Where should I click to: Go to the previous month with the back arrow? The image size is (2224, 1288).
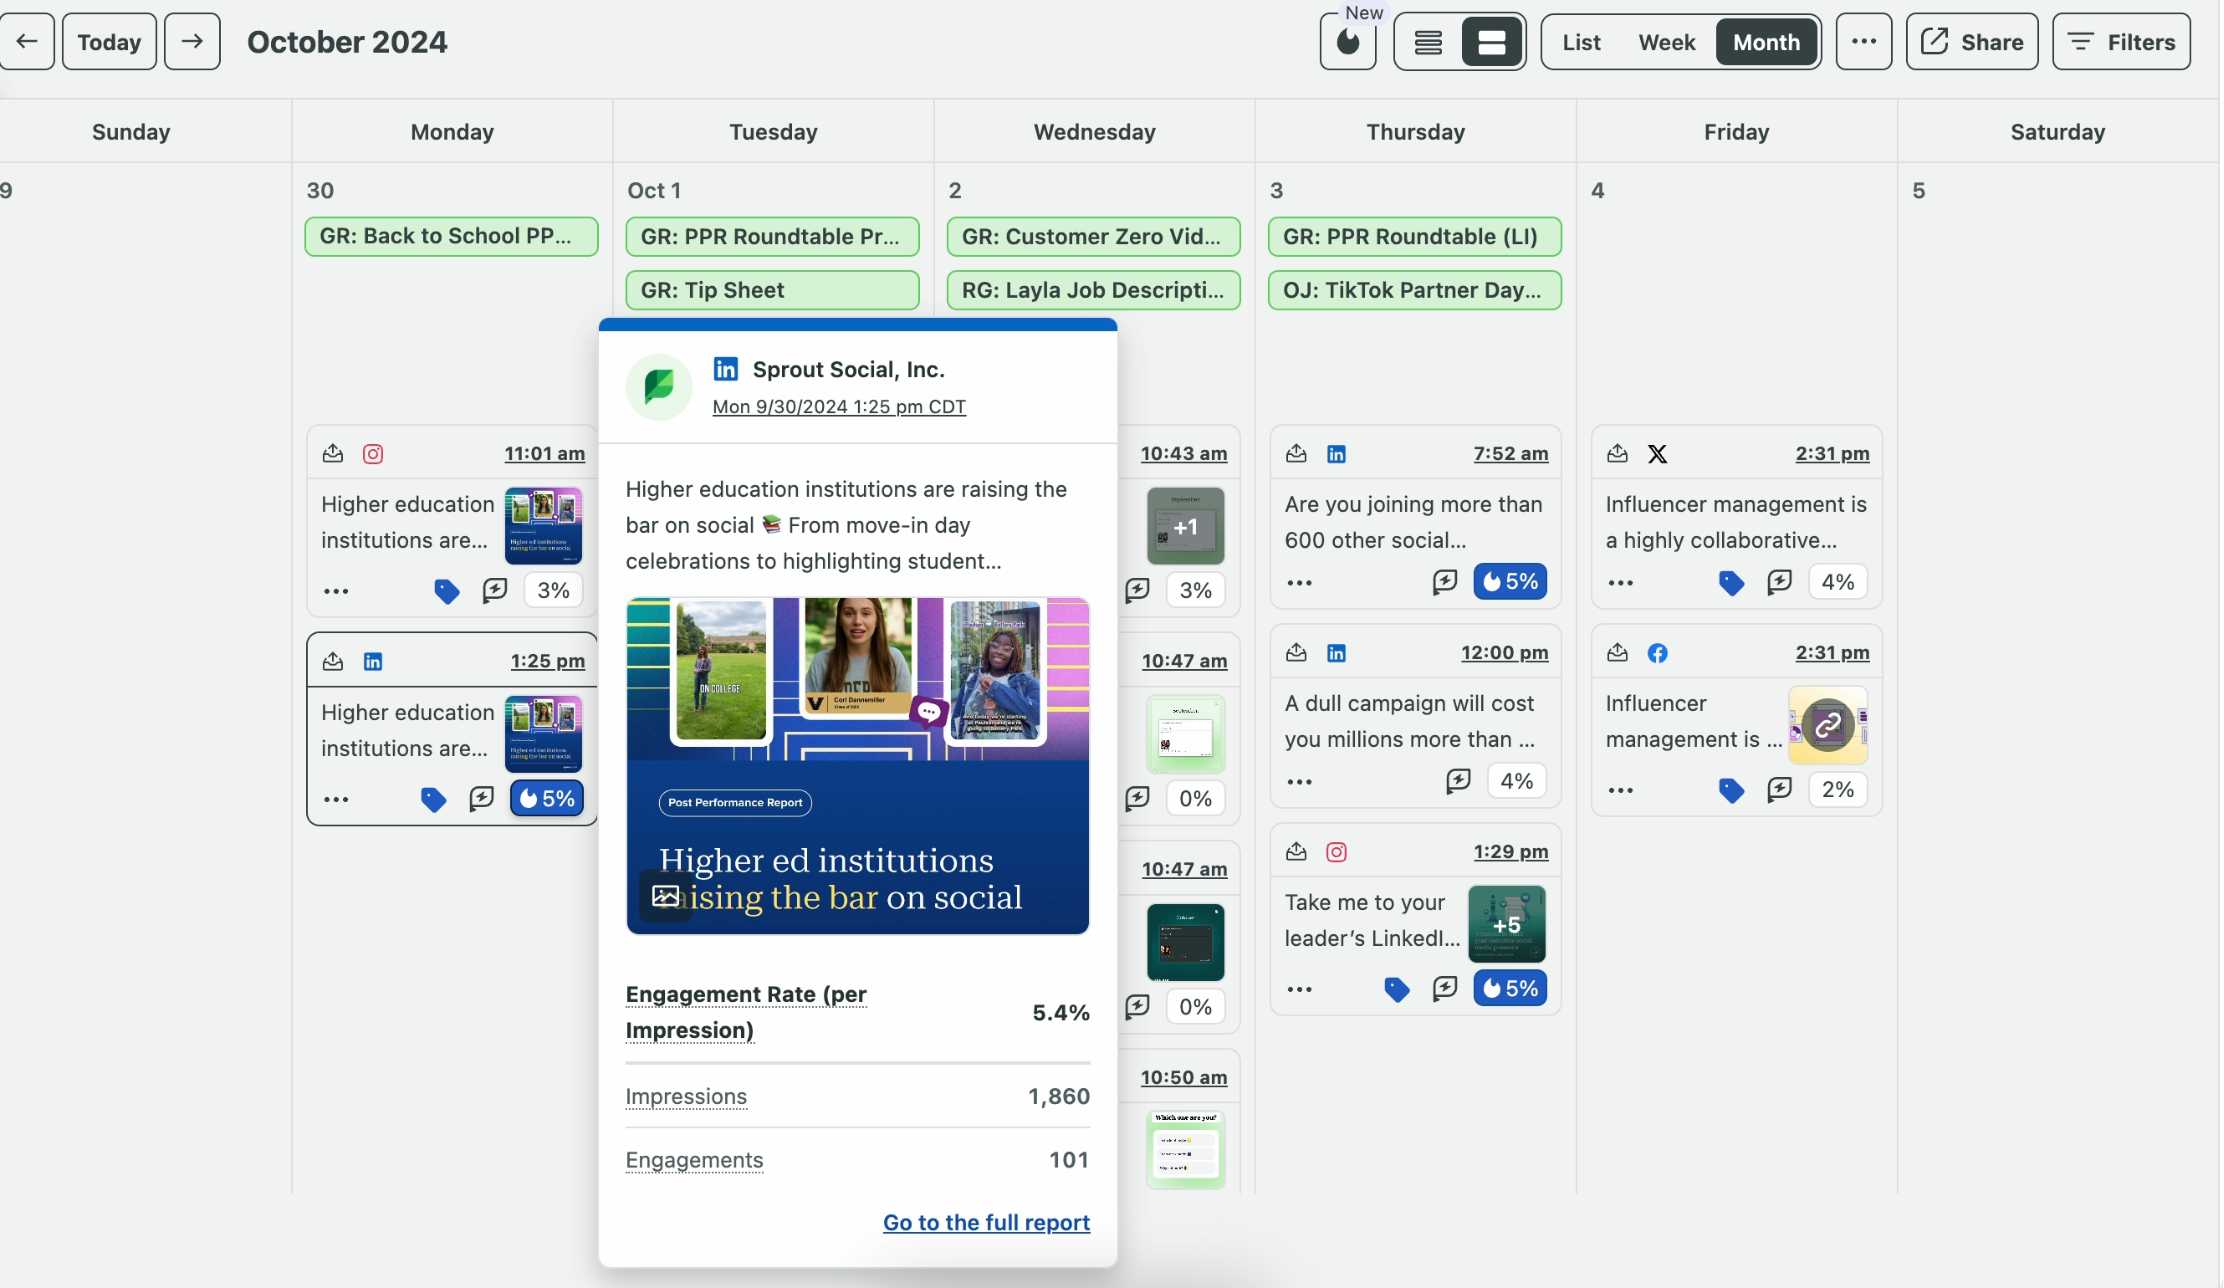click(x=27, y=42)
